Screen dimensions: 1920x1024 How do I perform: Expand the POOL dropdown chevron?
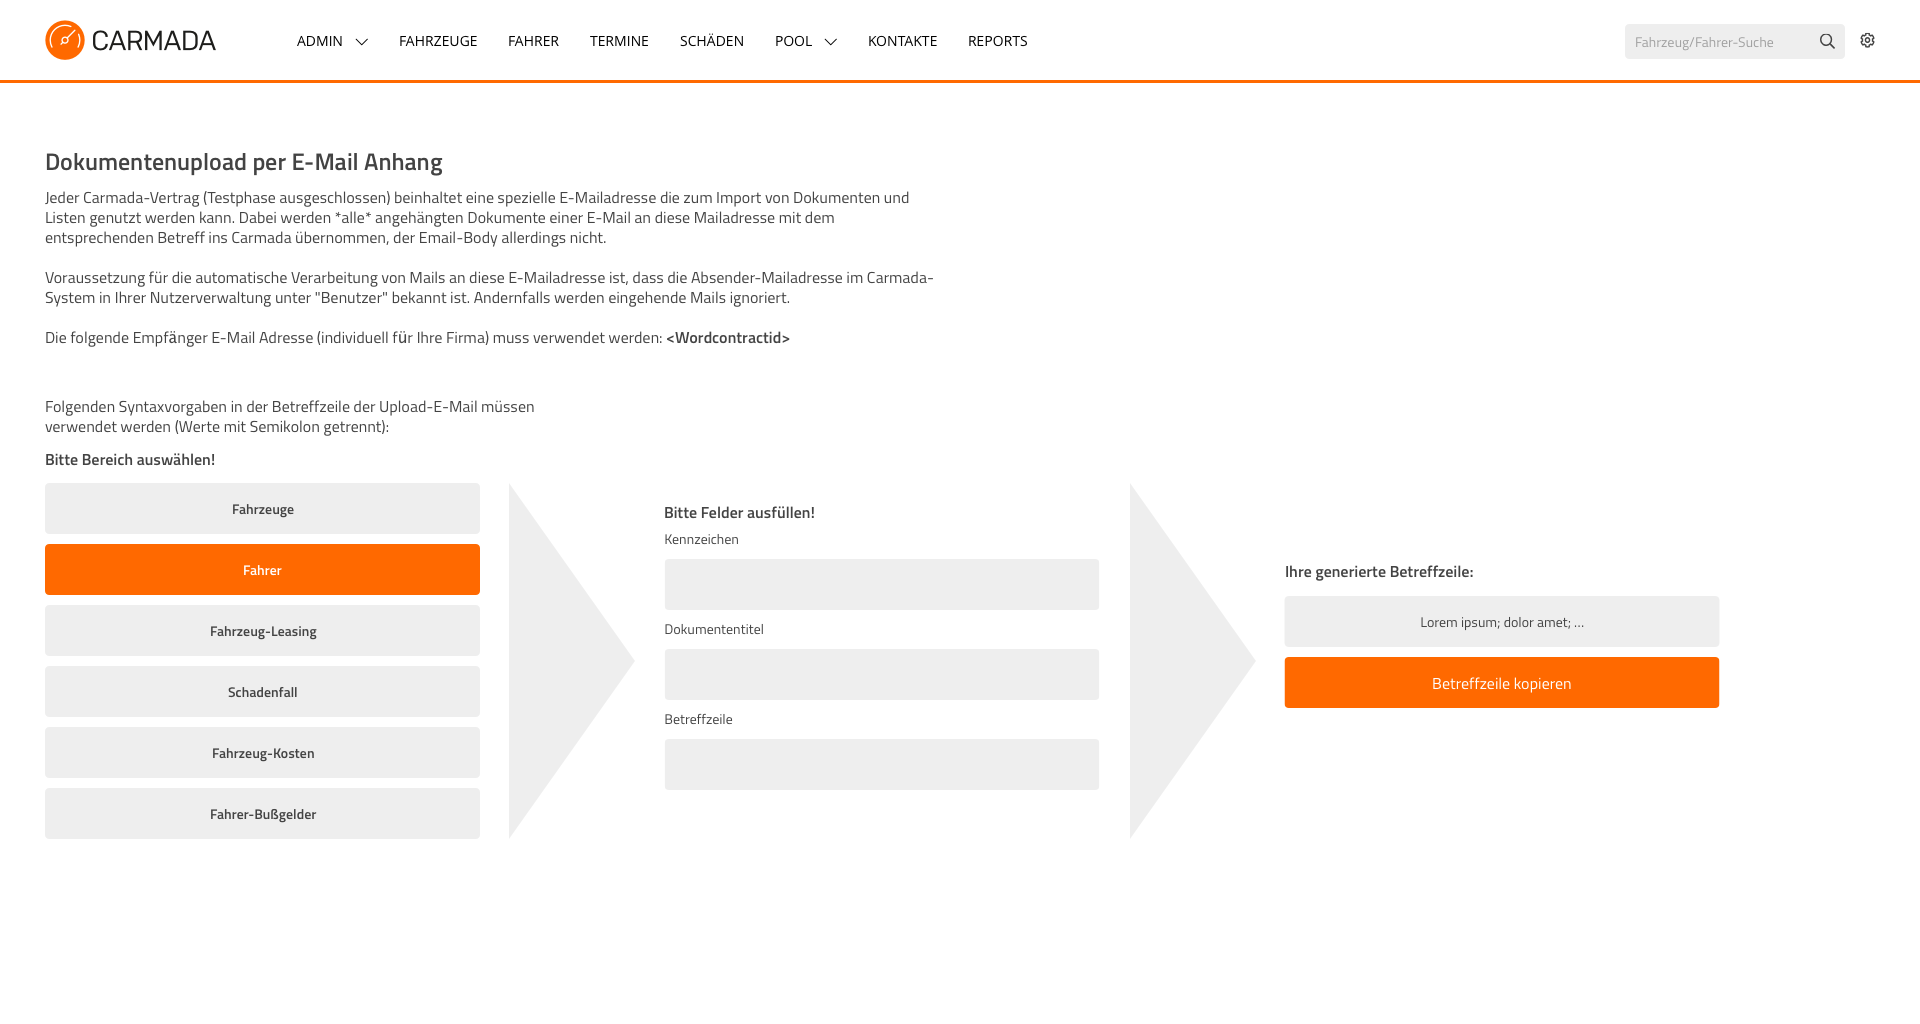coord(830,42)
